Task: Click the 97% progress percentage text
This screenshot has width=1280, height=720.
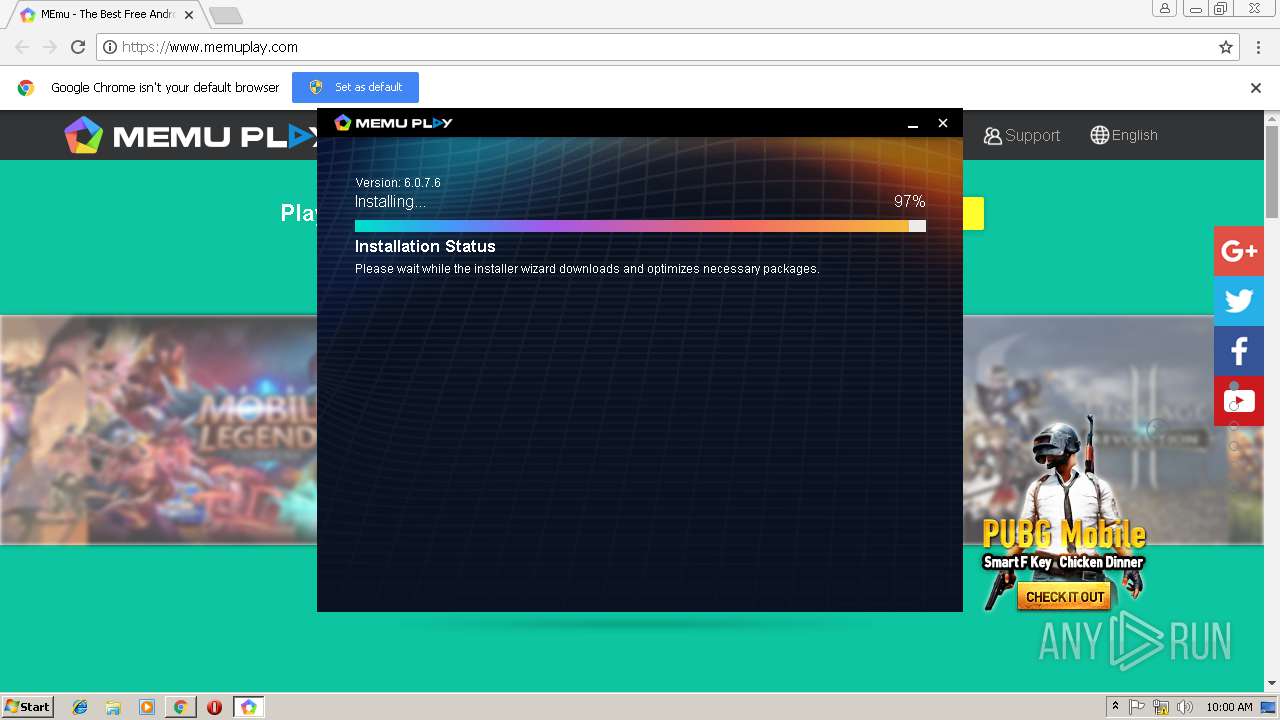Action: (909, 202)
